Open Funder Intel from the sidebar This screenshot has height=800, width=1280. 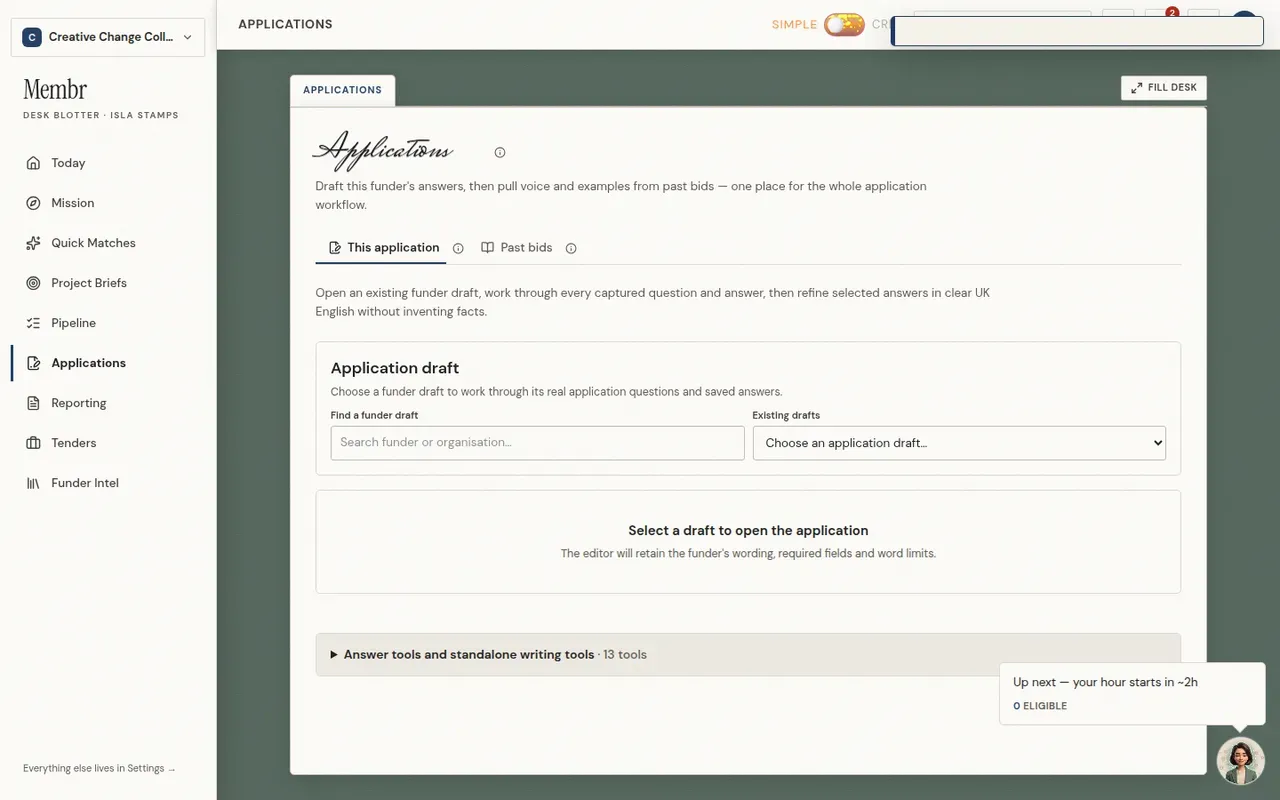tap(108, 483)
